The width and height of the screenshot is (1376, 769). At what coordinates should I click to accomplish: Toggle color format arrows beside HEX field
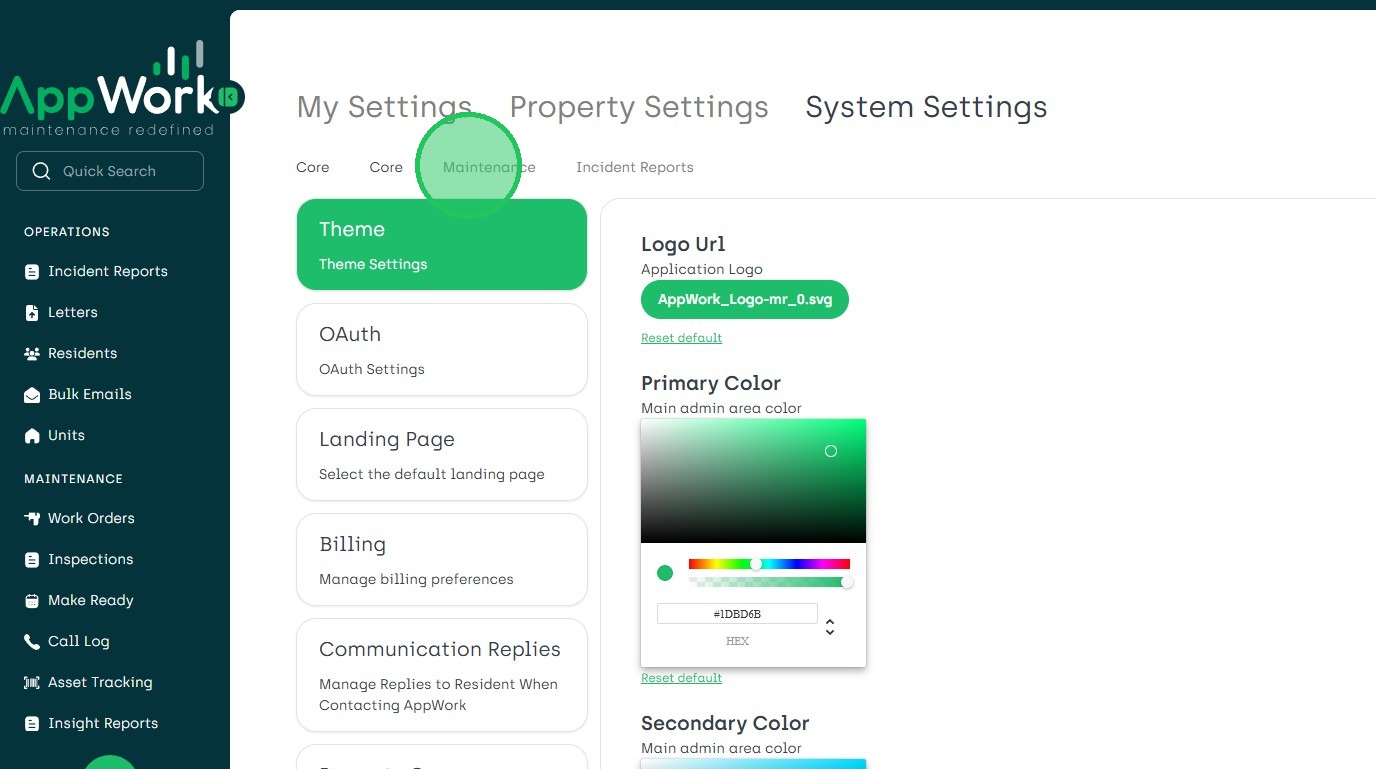tap(829, 627)
